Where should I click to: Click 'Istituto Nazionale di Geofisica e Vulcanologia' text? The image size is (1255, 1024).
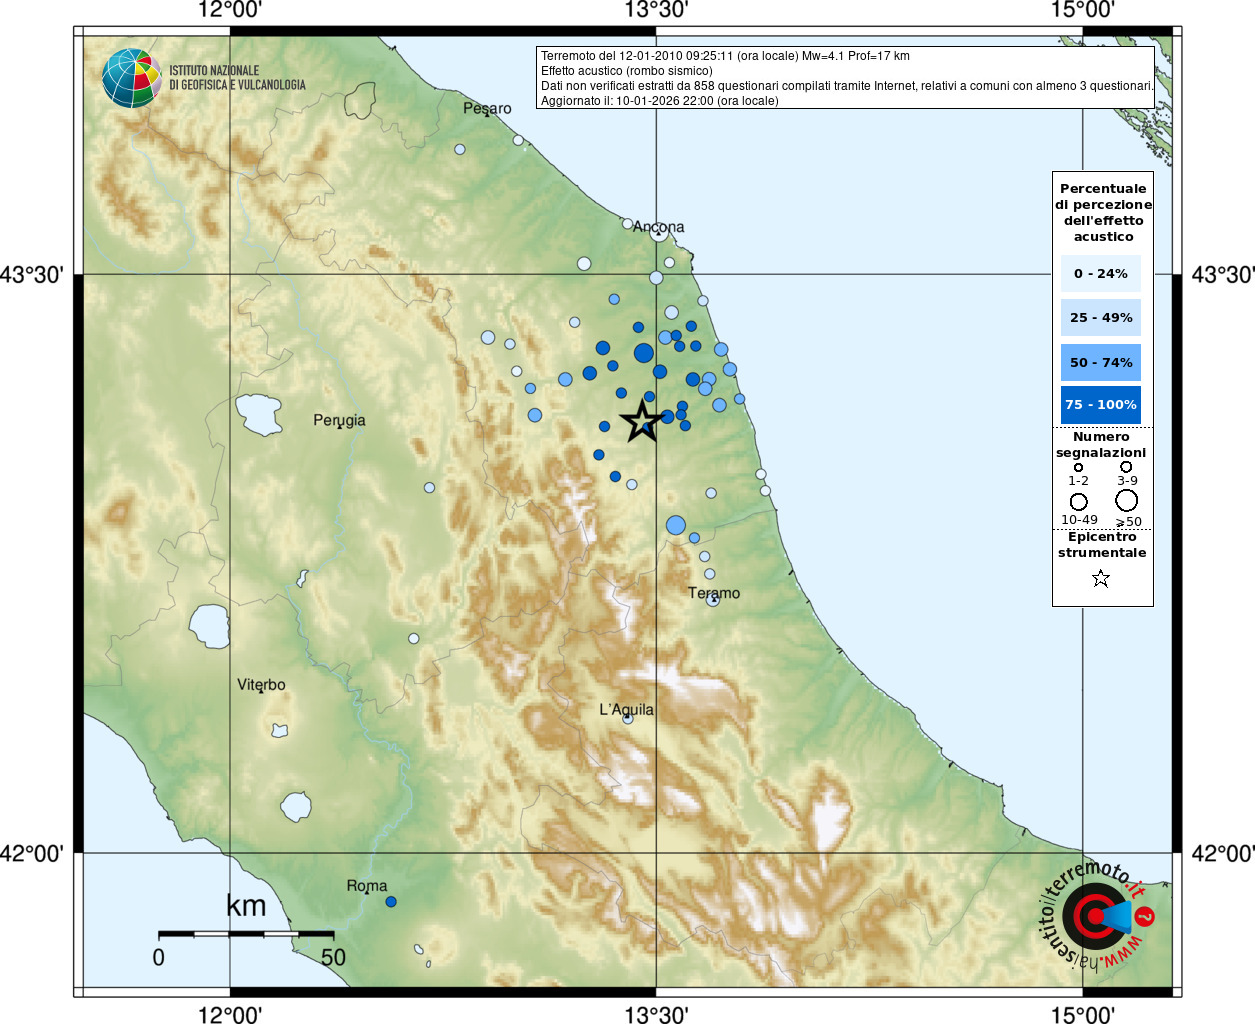(x=237, y=78)
